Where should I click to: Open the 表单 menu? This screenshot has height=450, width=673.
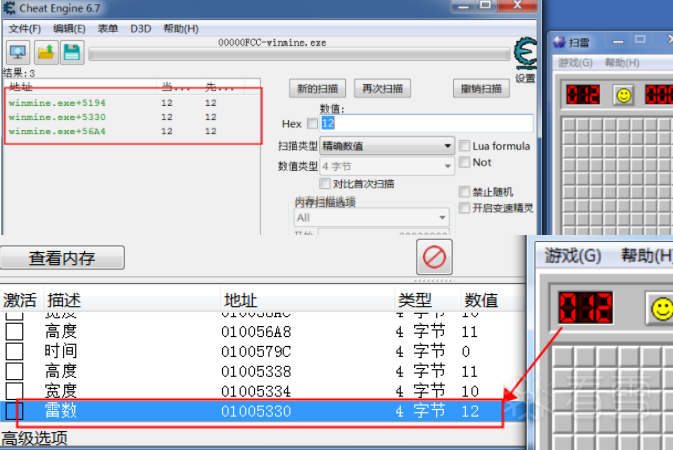pos(108,29)
